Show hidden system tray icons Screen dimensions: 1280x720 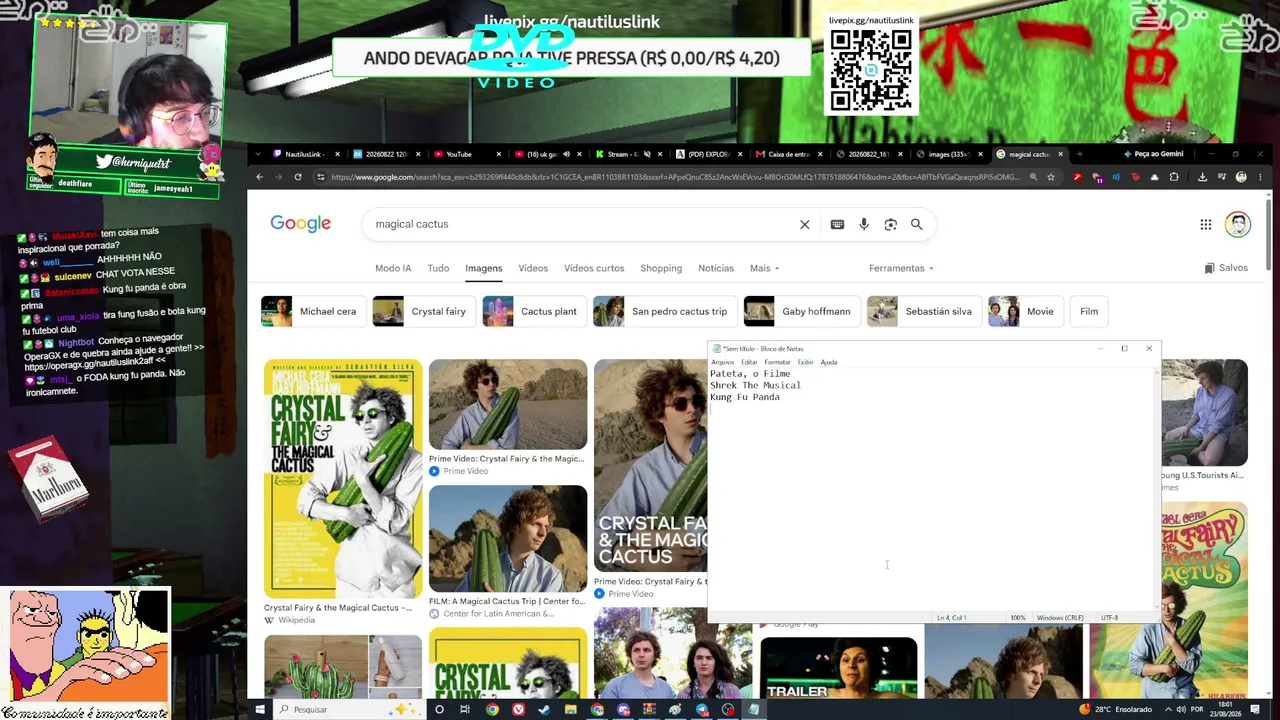(x=1166, y=710)
